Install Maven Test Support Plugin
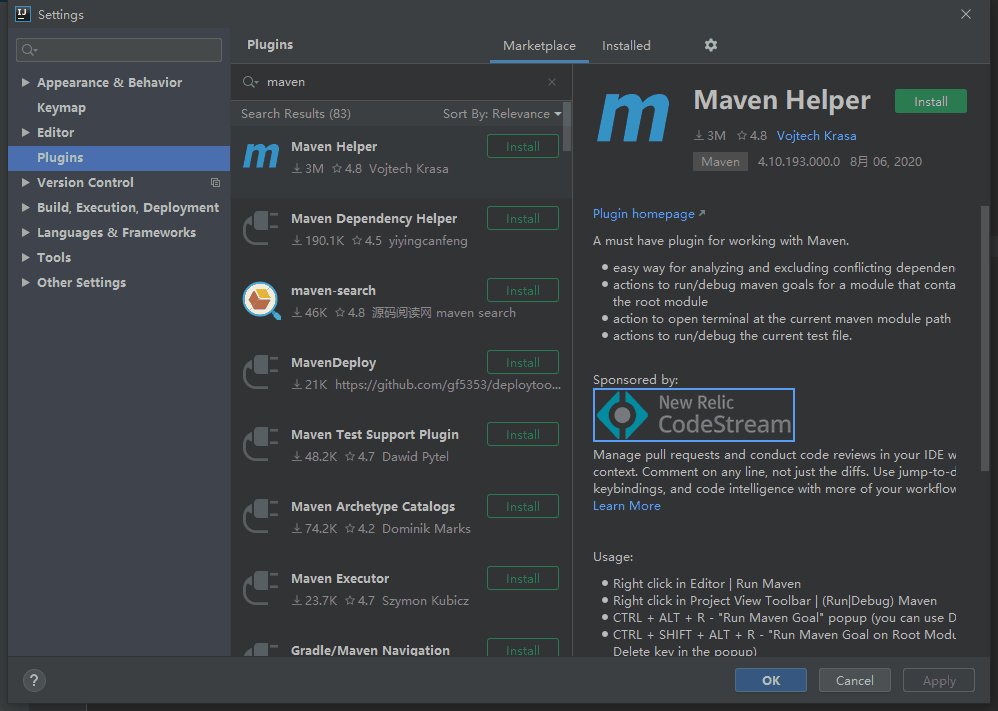The width and height of the screenshot is (998, 711). click(523, 434)
